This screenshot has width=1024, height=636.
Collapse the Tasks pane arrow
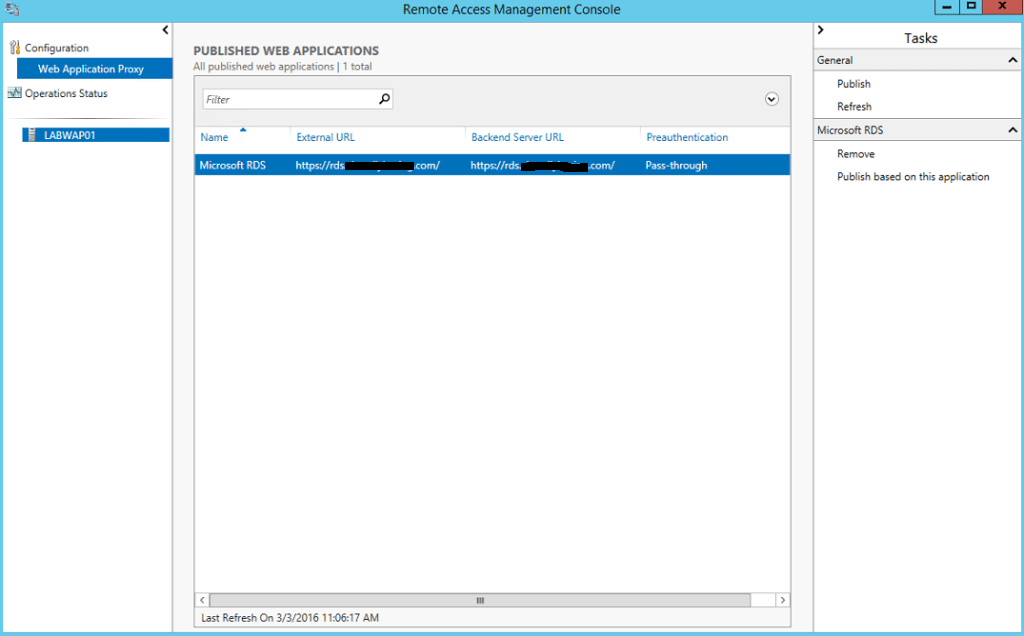(x=821, y=29)
